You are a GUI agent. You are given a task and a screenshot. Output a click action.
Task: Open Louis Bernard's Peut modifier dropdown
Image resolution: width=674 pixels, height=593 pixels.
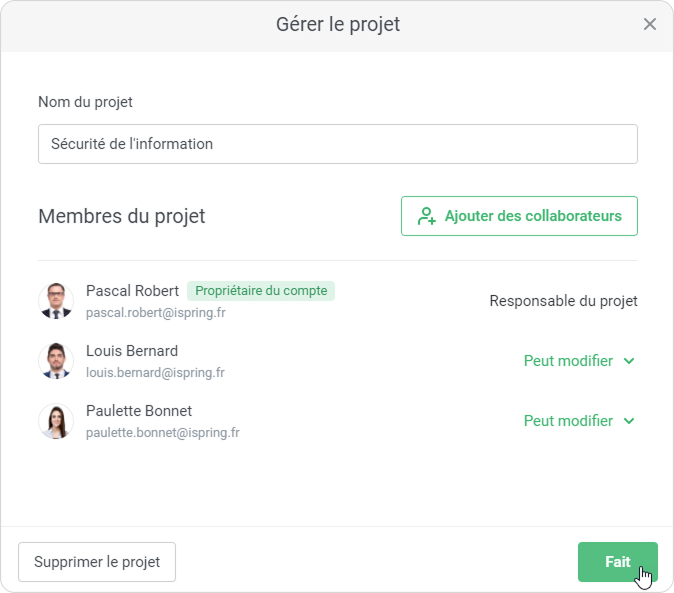(x=569, y=361)
